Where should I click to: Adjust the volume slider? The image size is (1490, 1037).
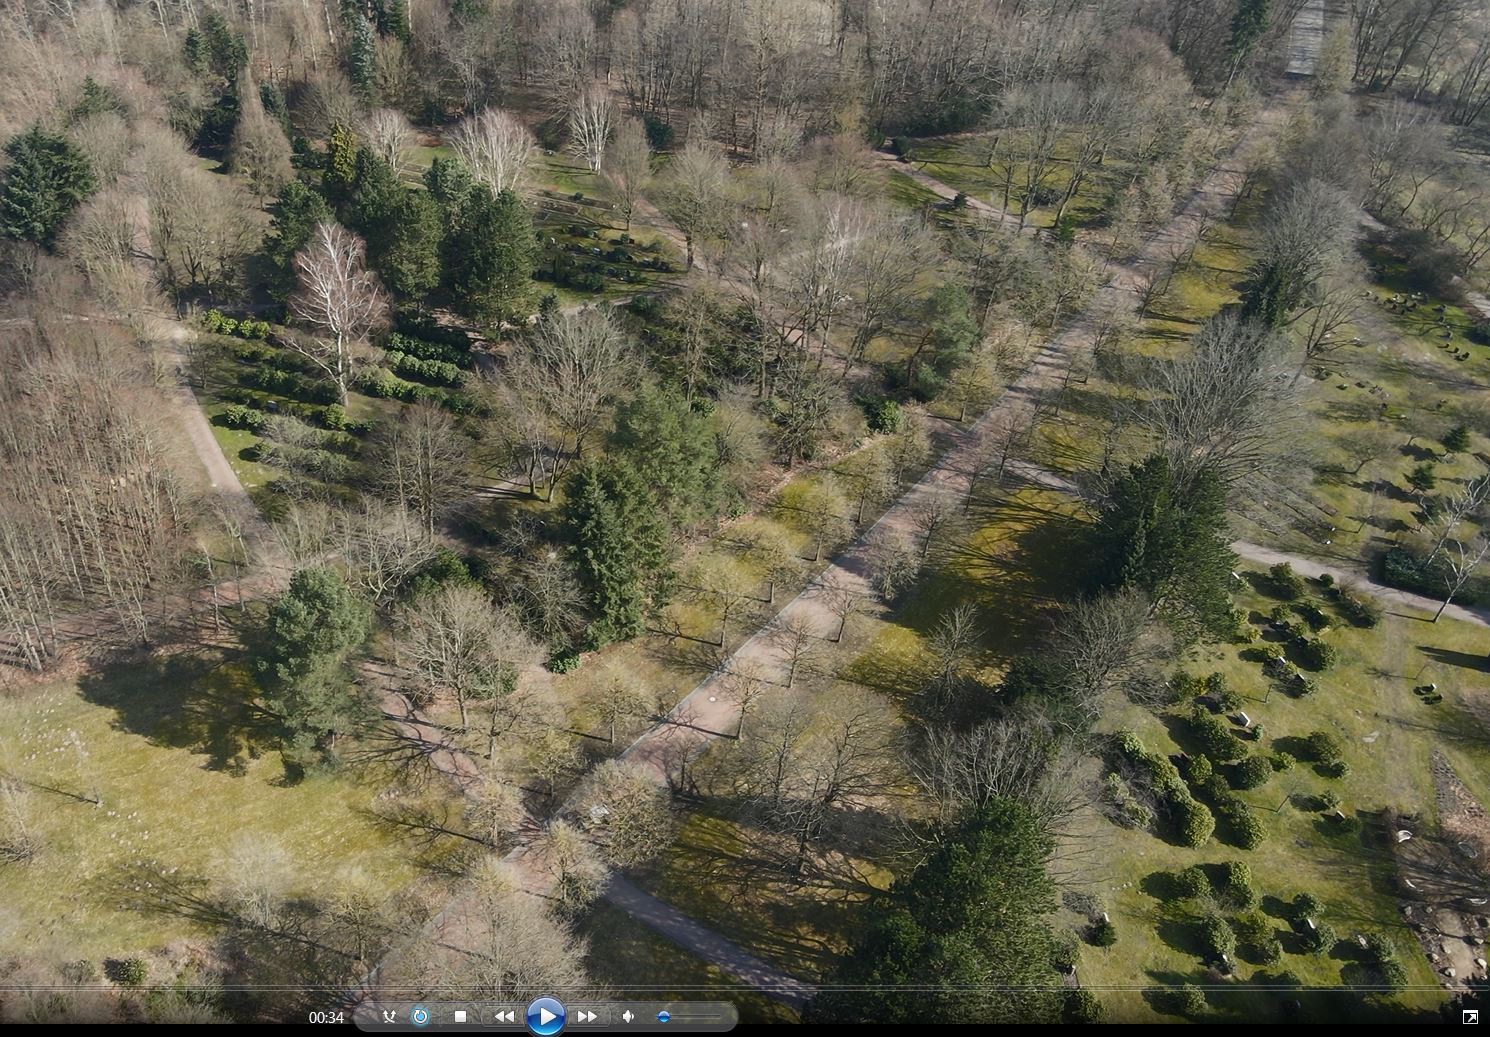pyautogui.click(x=689, y=1017)
